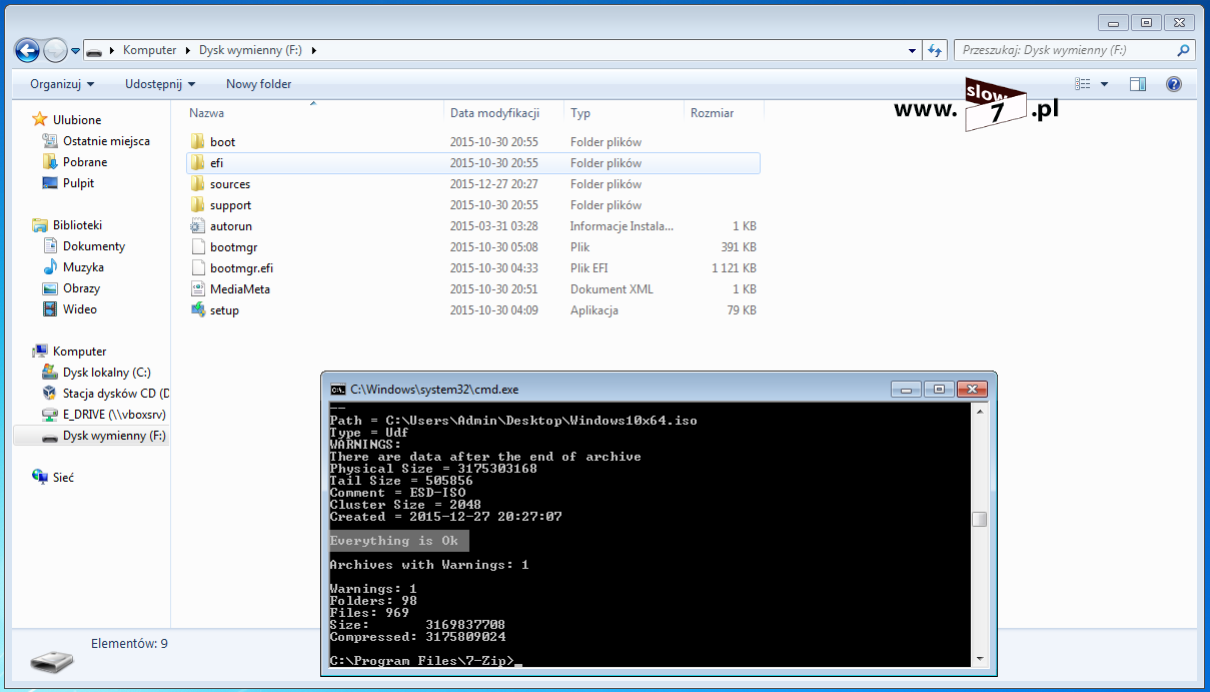Select Biblioteki in the navigation pane
1210x692 pixels.
pos(77,225)
